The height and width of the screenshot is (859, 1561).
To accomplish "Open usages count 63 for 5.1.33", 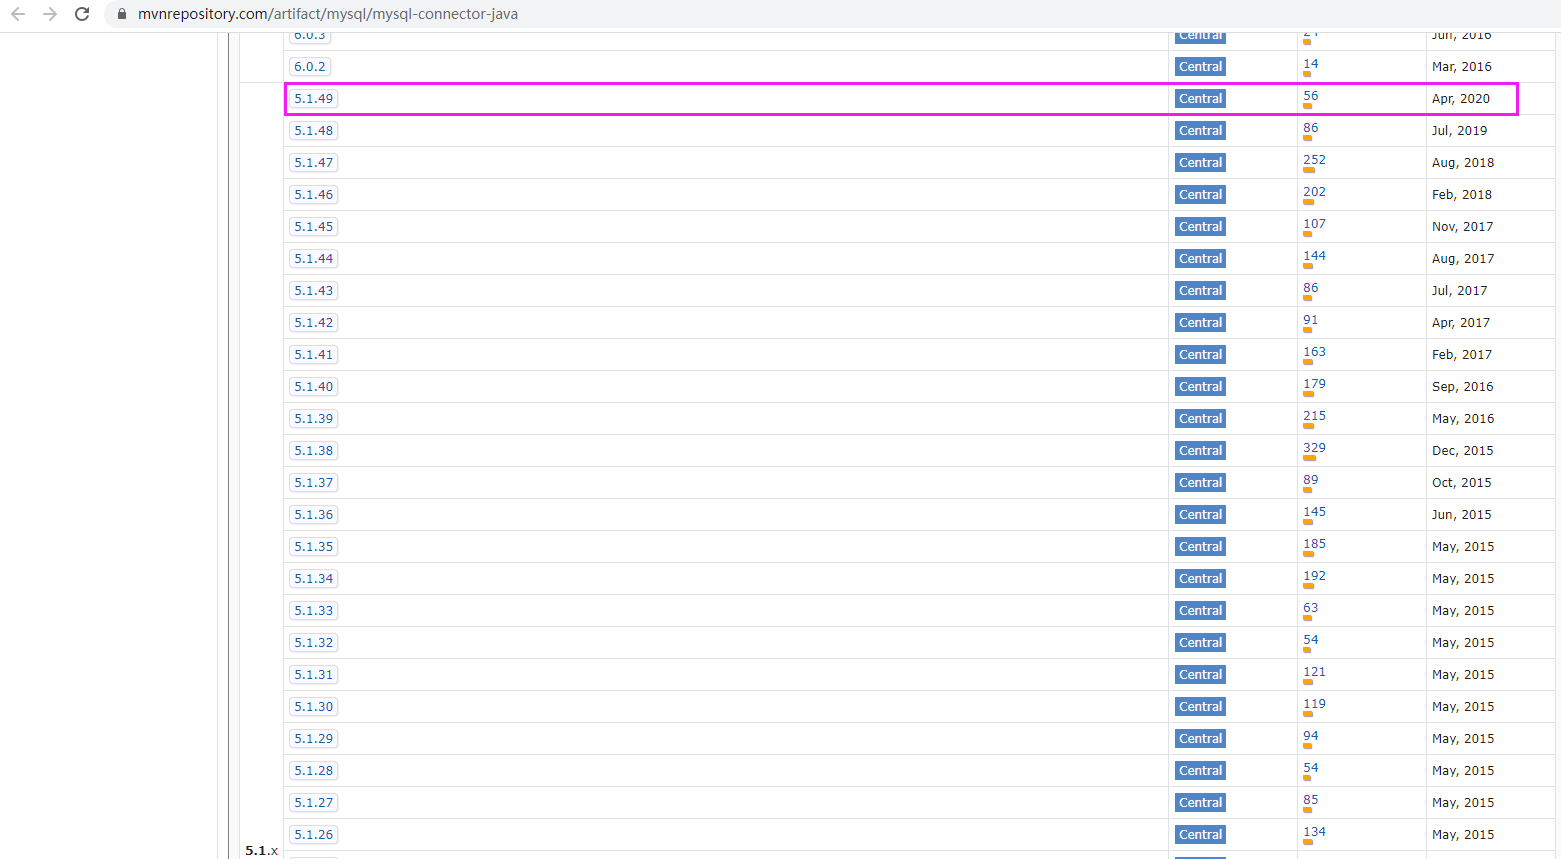I will pyautogui.click(x=1311, y=608).
